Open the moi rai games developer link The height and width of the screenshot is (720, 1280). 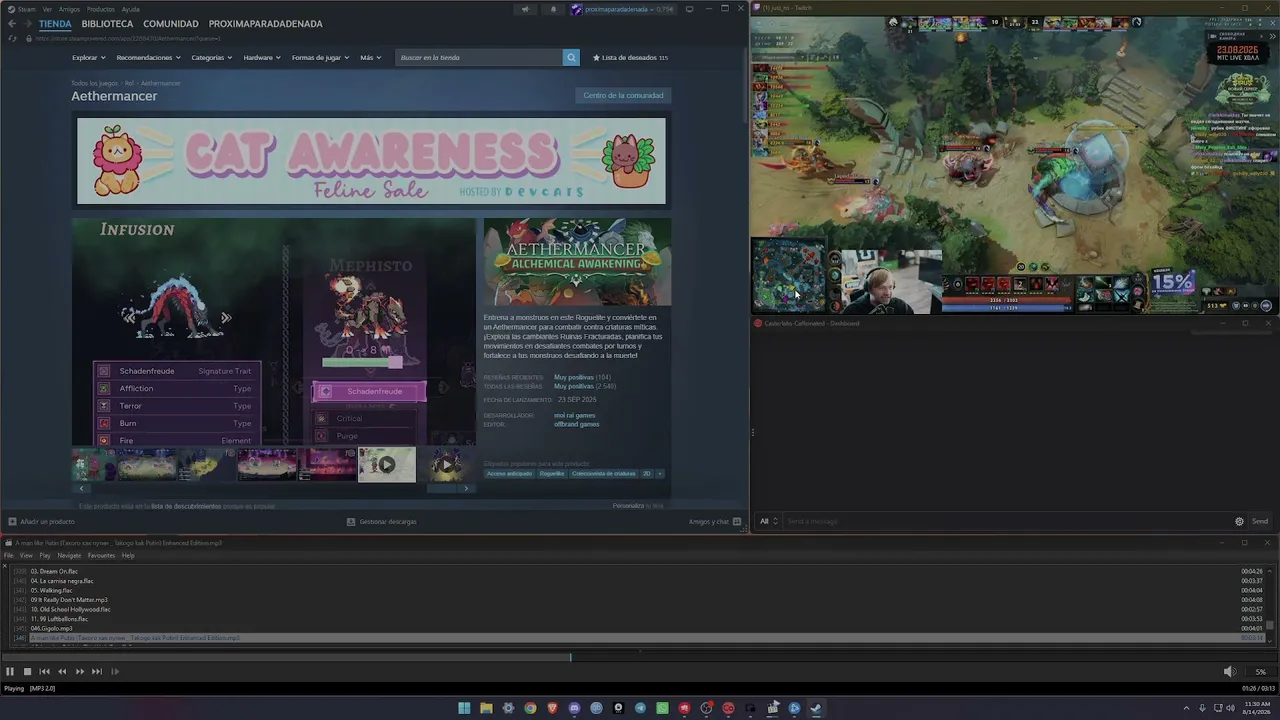(575, 415)
